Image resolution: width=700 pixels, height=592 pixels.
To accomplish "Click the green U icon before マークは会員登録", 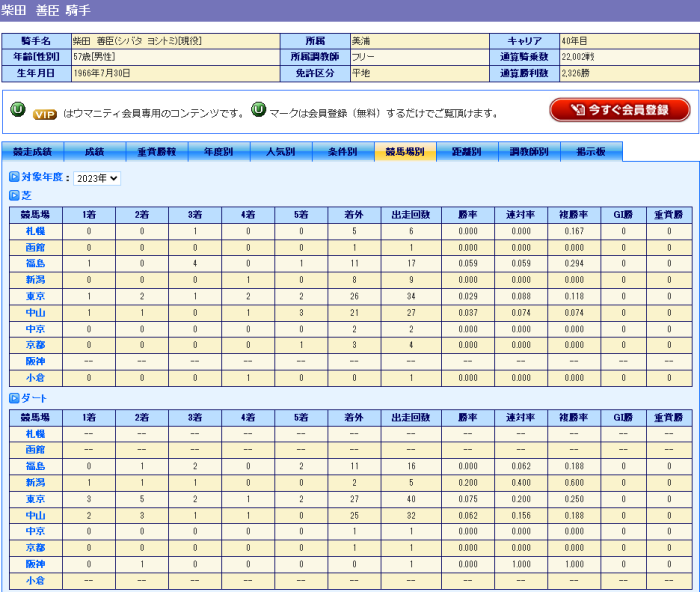I will coord(259,110).
